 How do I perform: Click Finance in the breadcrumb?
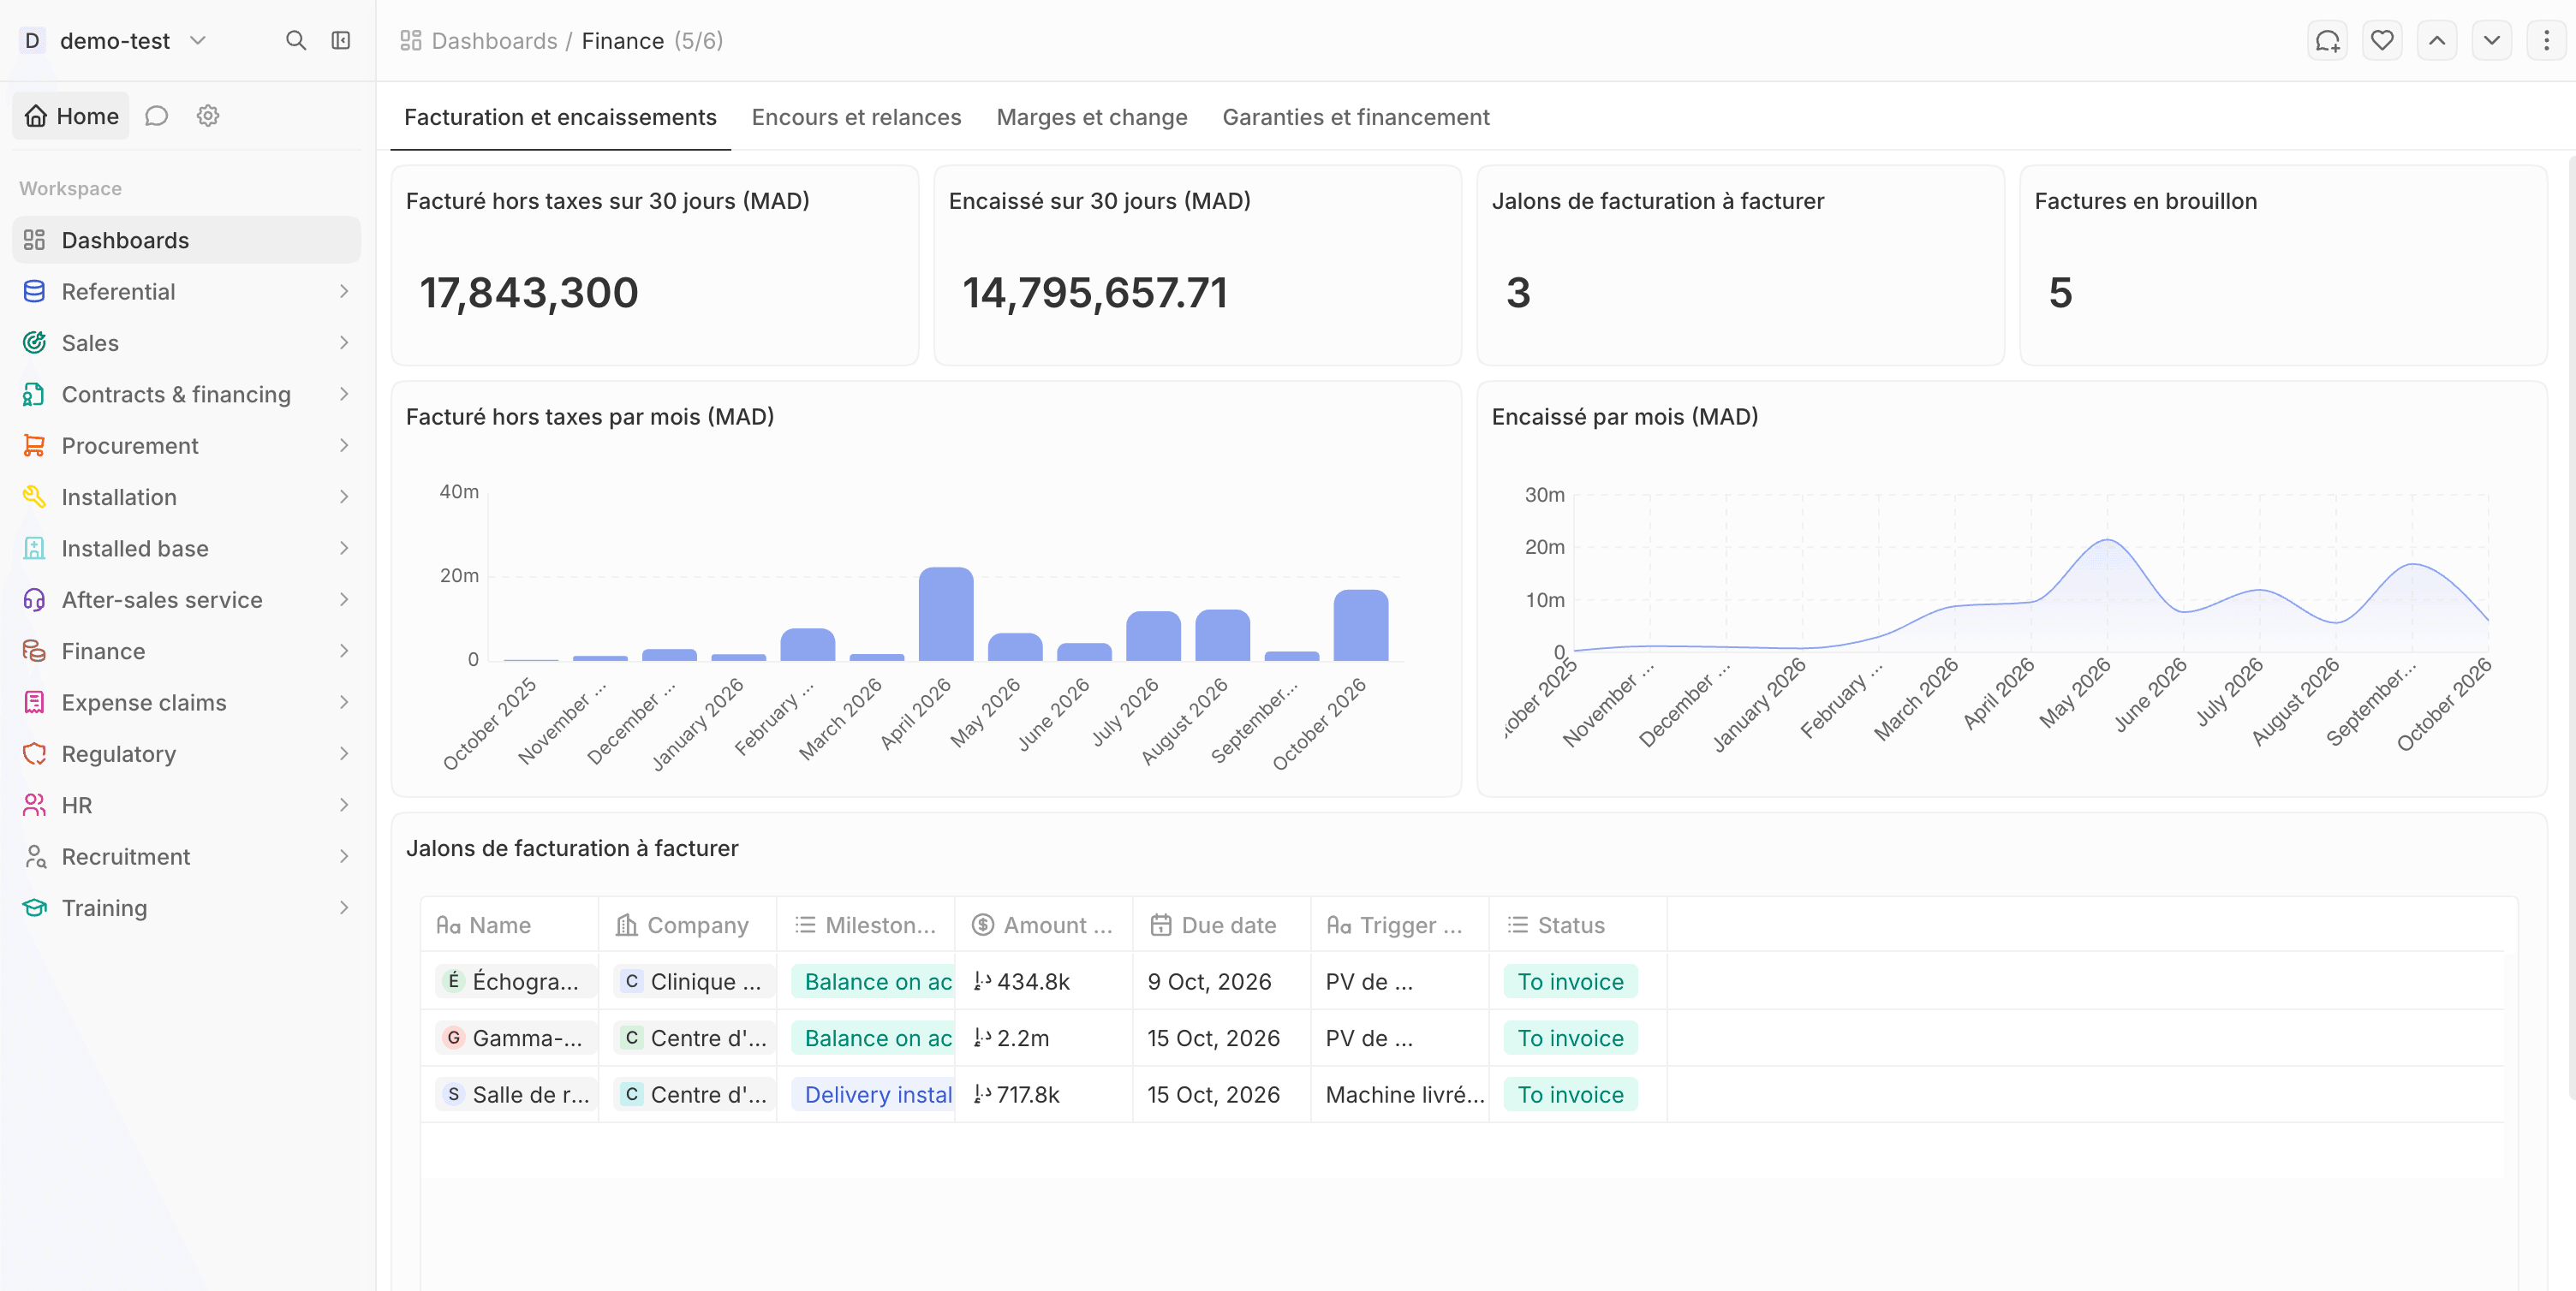[x=622, y=41]
